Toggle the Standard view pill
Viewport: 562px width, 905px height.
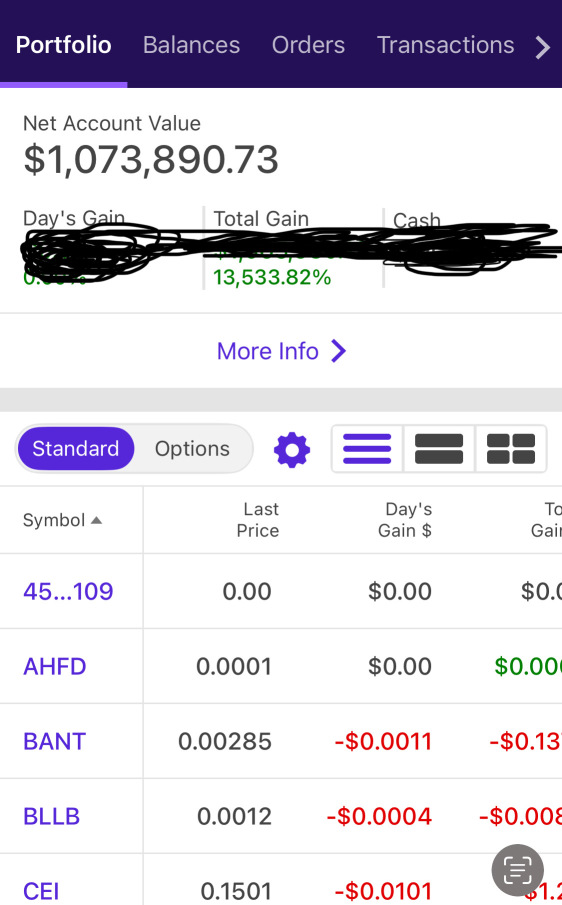click(76, 448)
